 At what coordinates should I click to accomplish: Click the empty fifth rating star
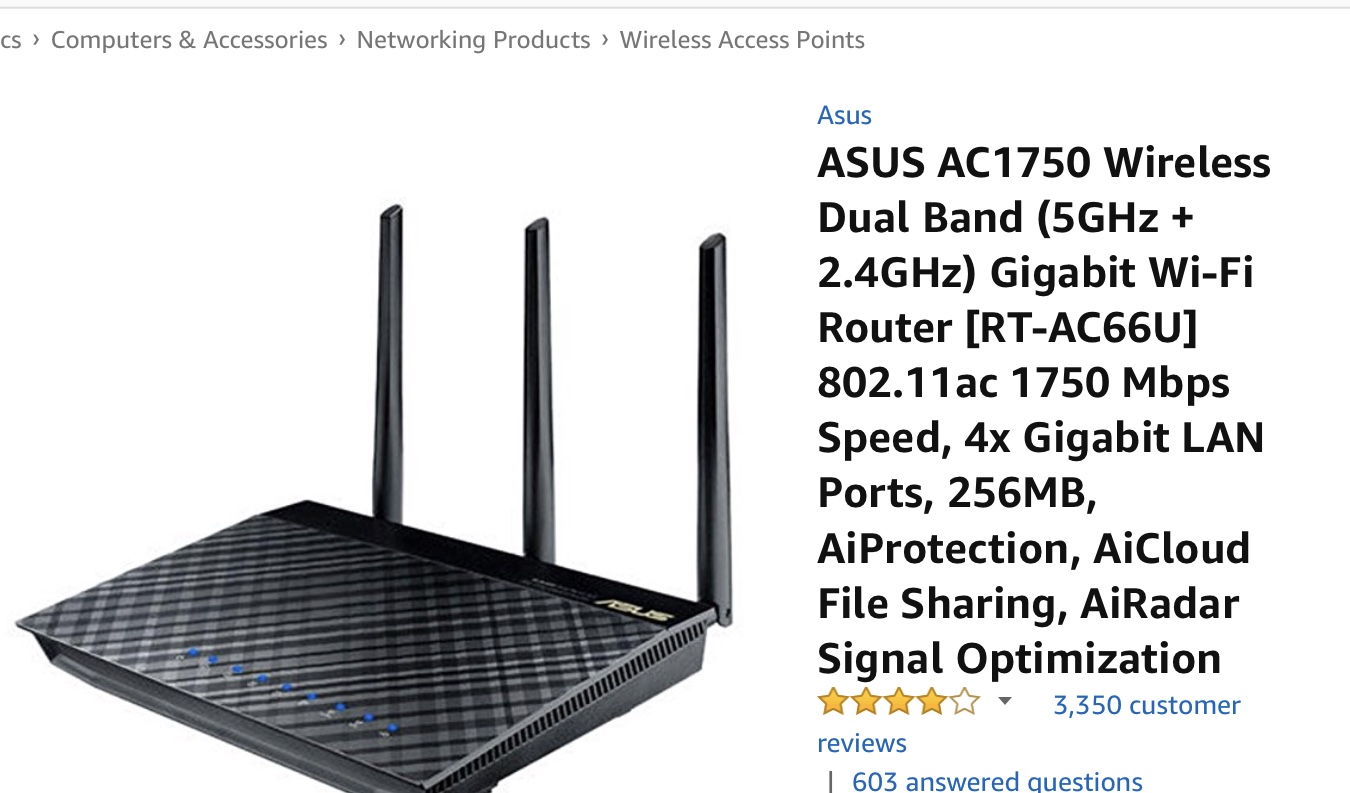pos(964,703)
